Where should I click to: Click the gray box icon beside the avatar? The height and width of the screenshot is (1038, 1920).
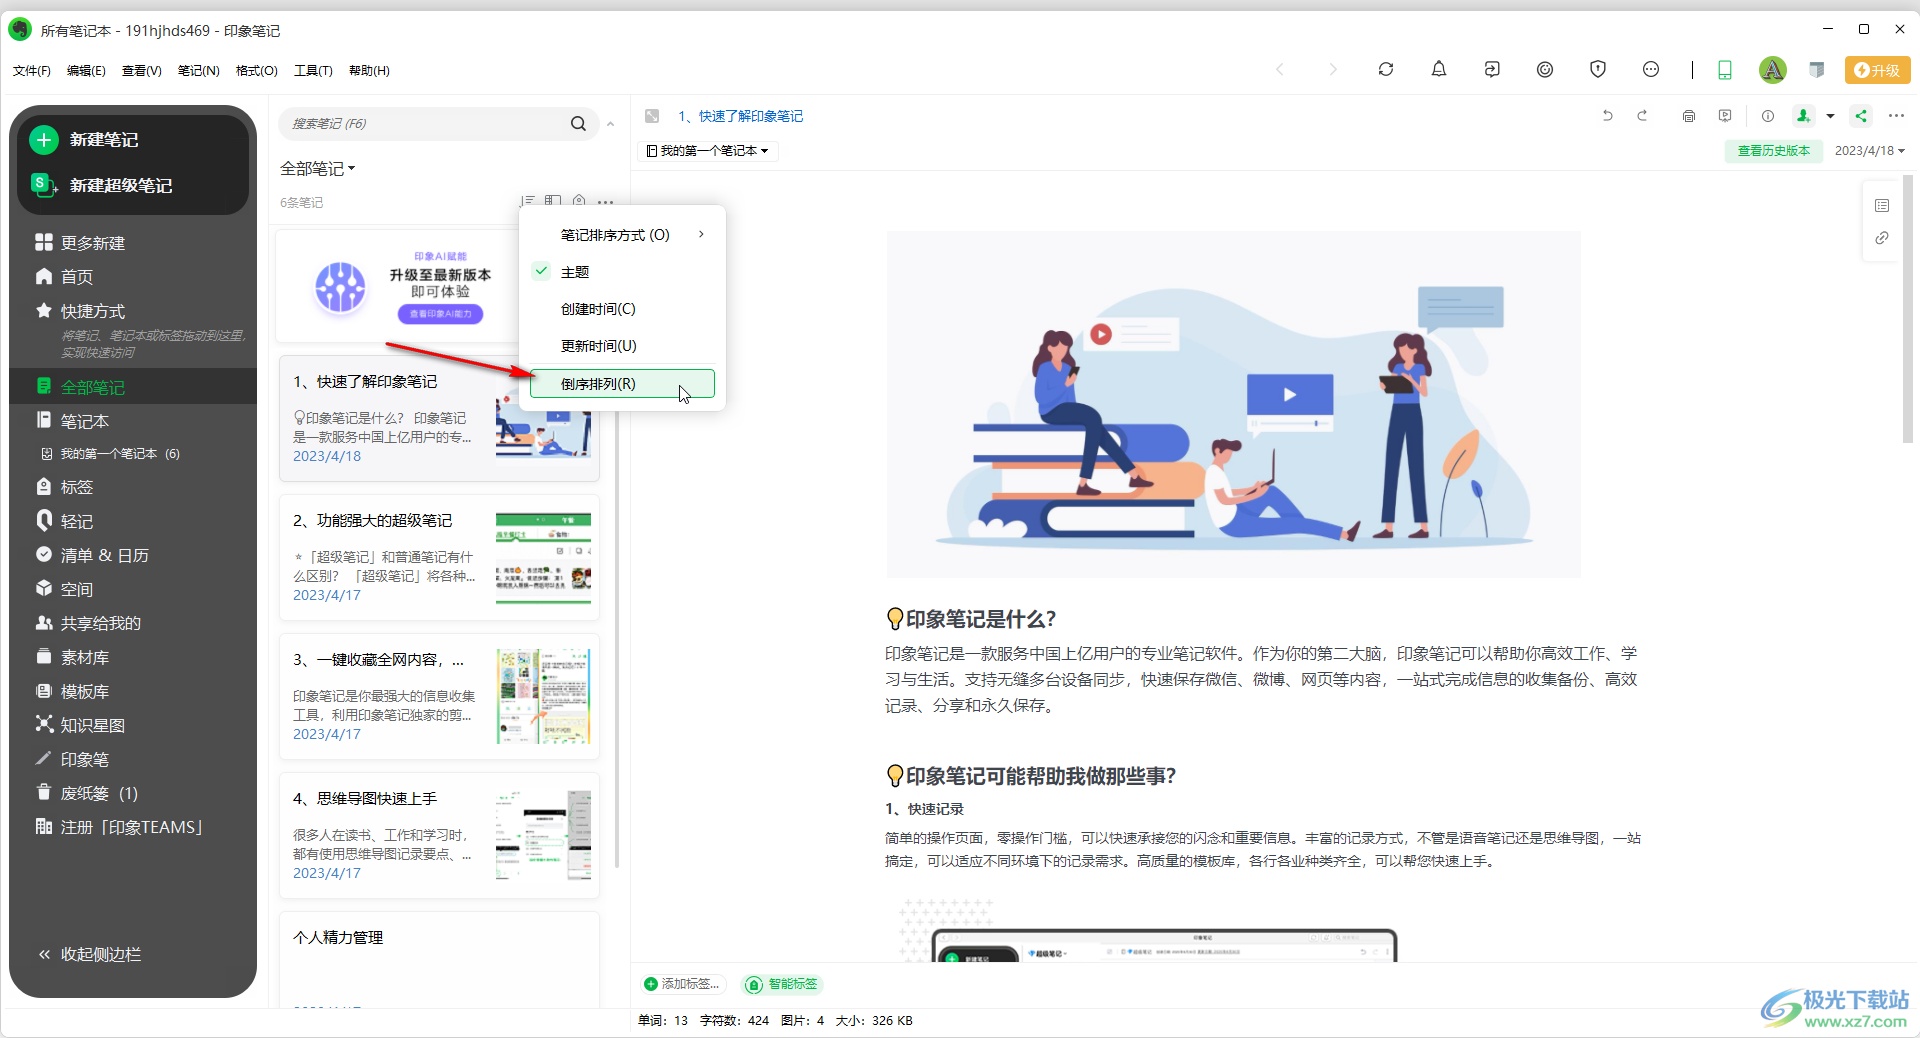pos(1817,69)
